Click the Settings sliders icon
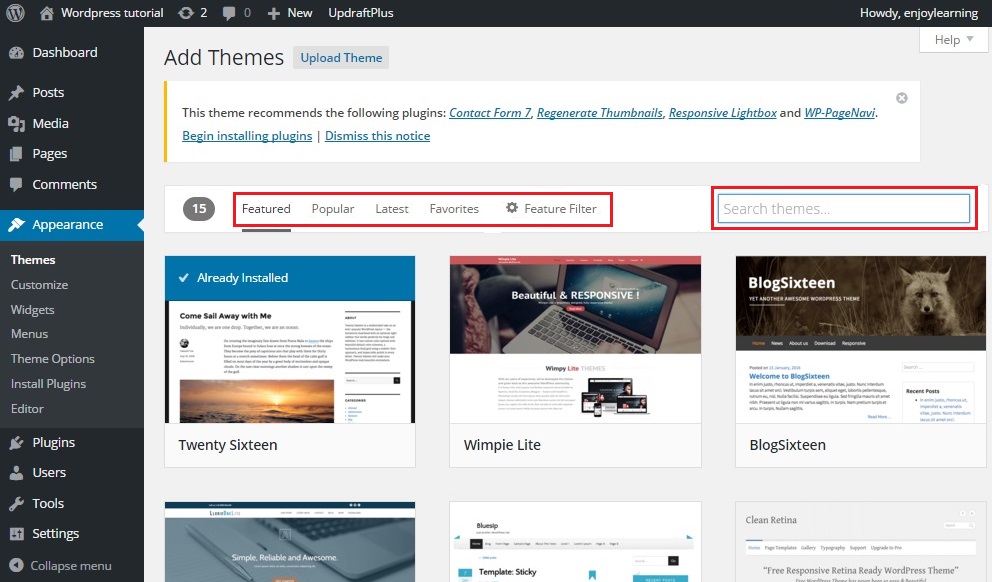 (x=16, y=534)
